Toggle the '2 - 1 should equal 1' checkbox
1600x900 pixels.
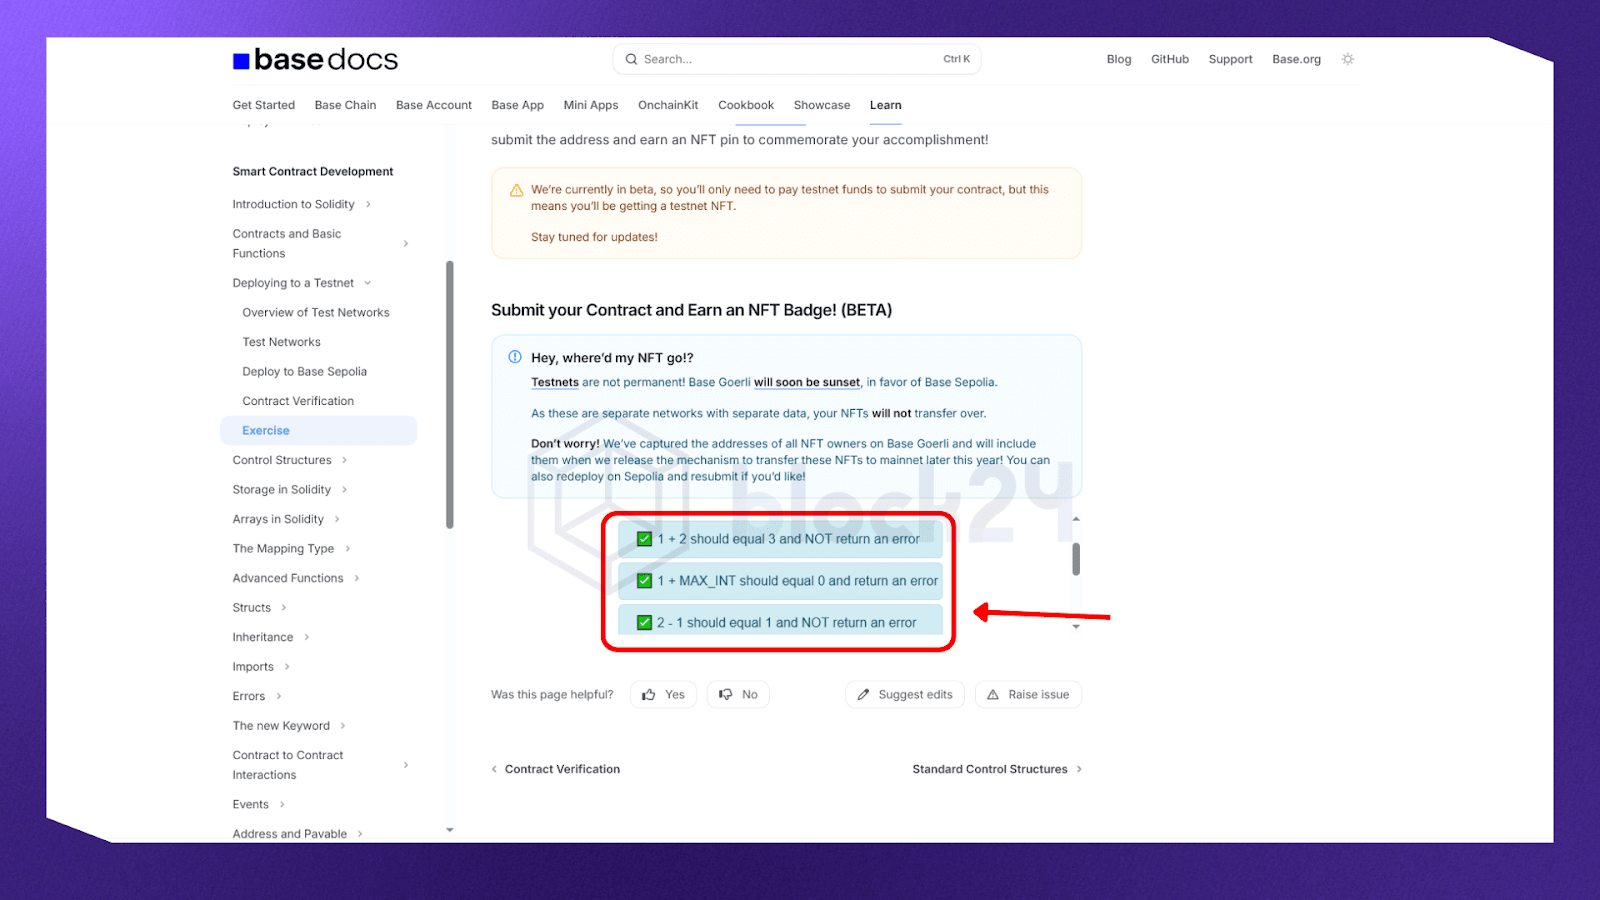click(x=645, y=623)
